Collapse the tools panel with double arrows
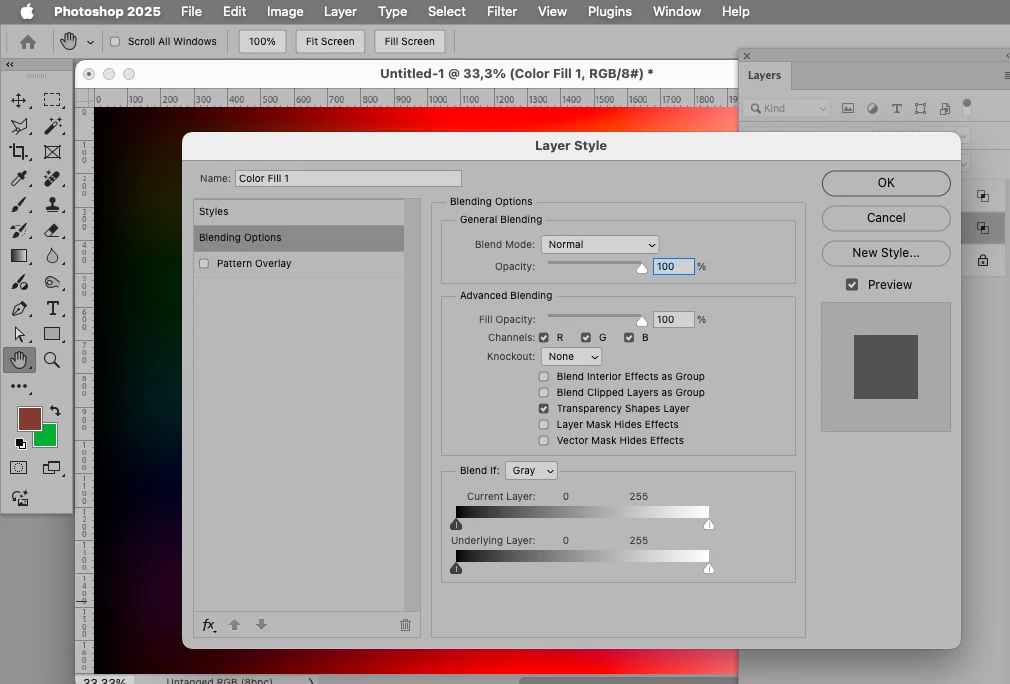 10,64
